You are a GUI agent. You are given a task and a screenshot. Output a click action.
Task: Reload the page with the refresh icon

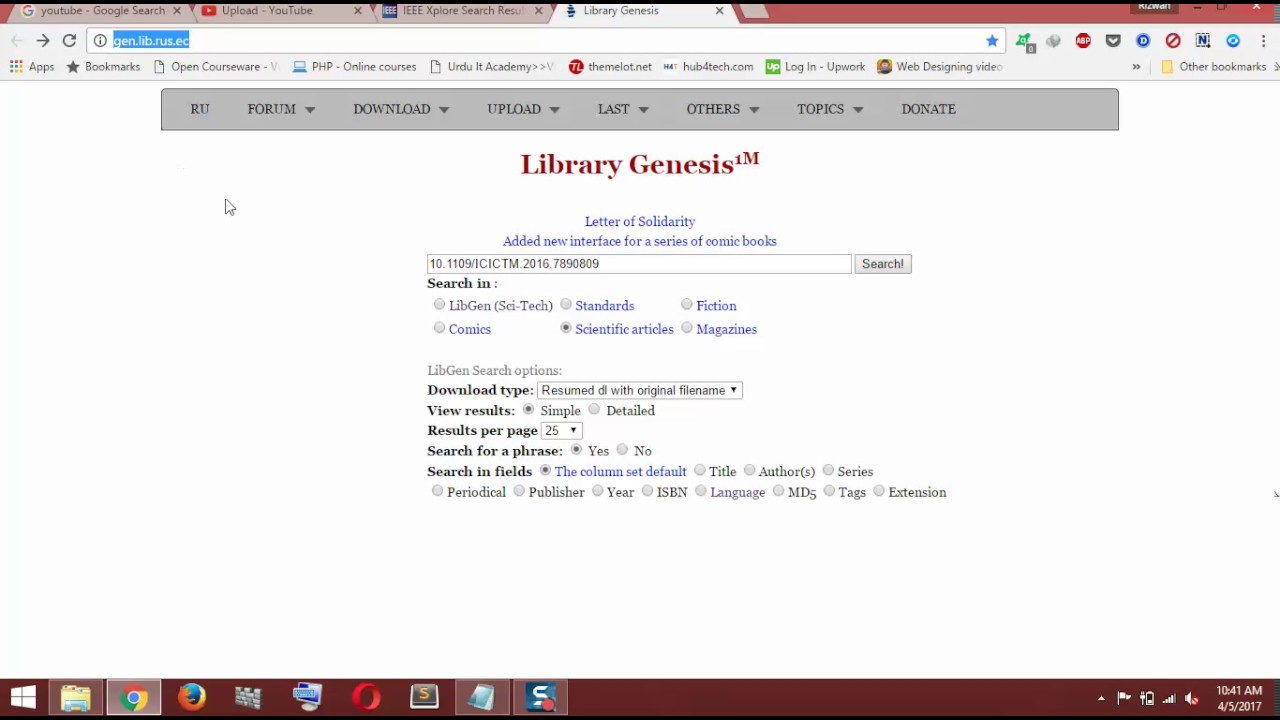point(69,40)
